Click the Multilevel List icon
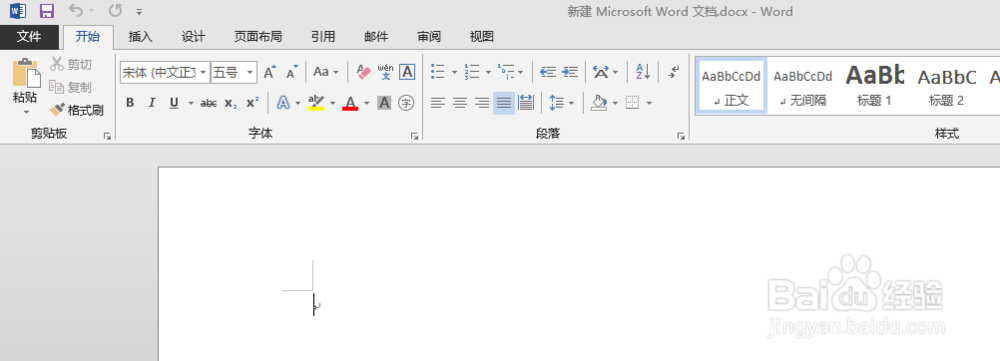1000x361 pixels. pos(505,72)
